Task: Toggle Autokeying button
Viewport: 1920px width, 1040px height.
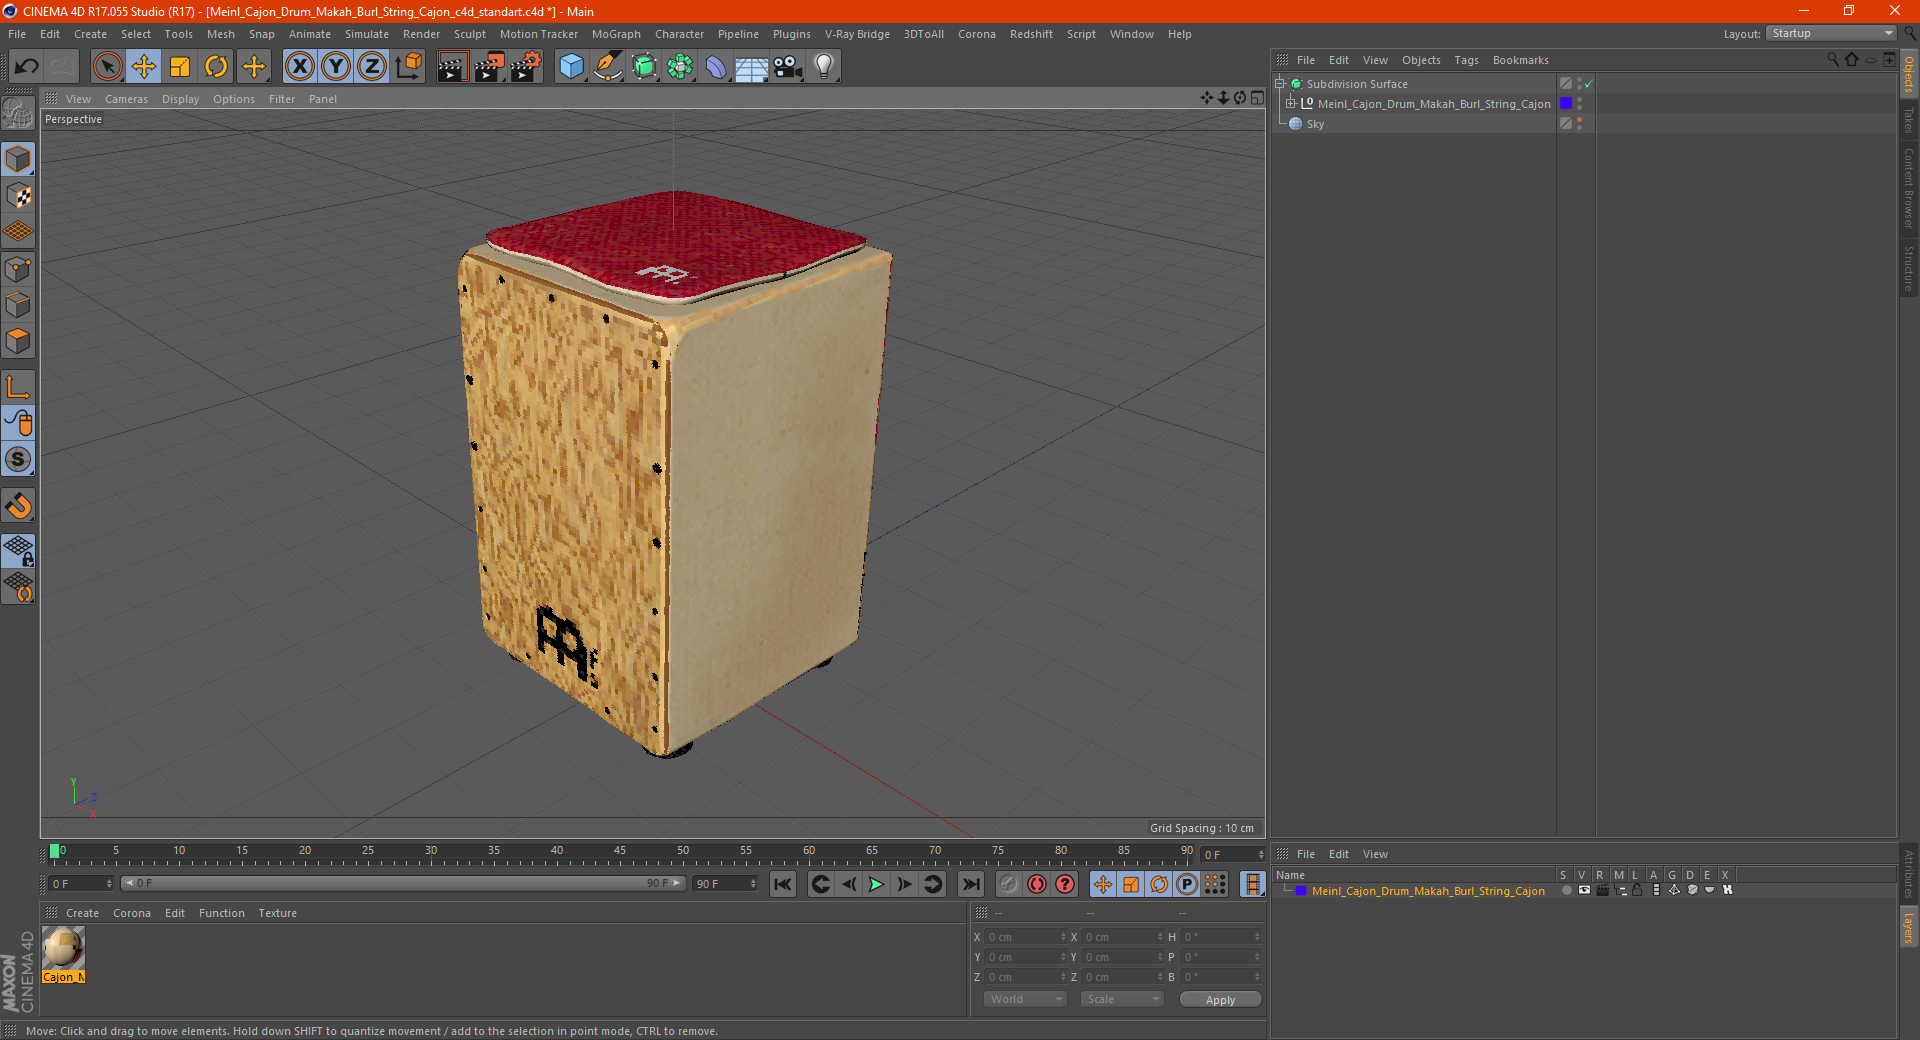Action: point(1037,884)
